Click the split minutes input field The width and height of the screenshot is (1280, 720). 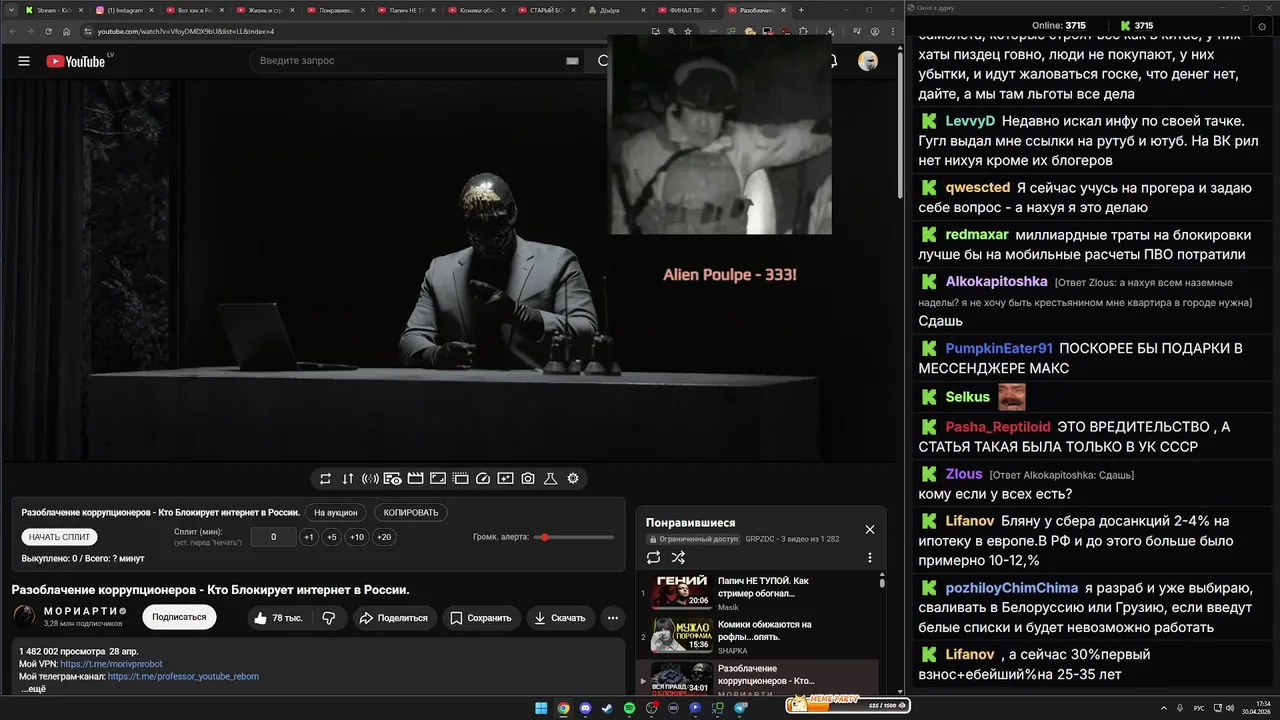click(273, 537)
